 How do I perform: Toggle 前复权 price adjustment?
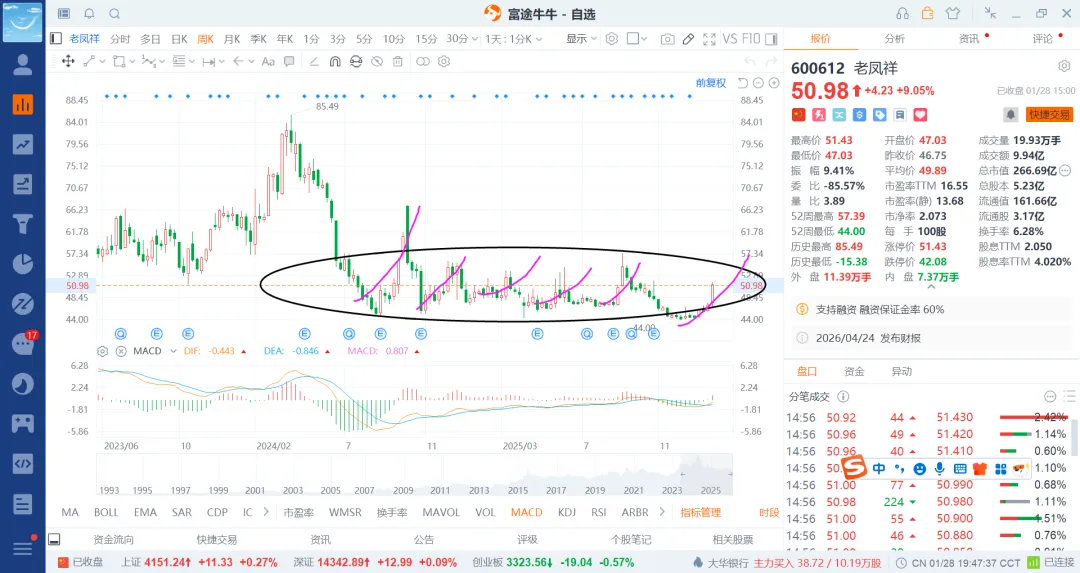(x=711, y=83)
